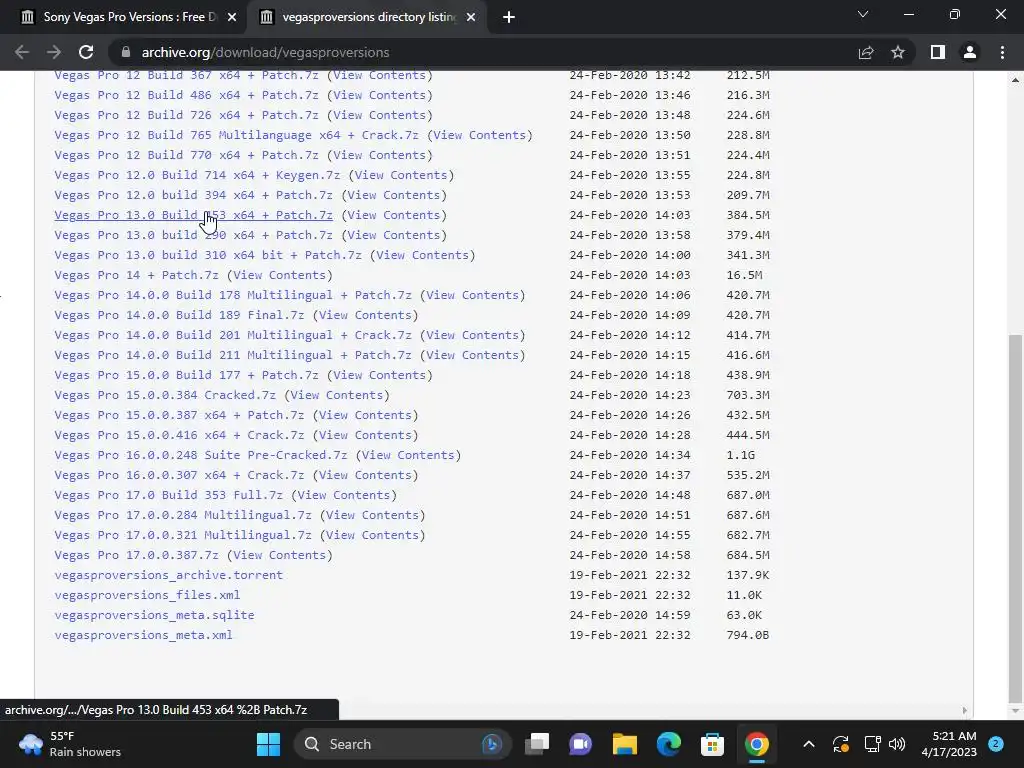Screen dimensions: 1024x768
Task: Click the taskbar Search box
Action: coord(402,744)
